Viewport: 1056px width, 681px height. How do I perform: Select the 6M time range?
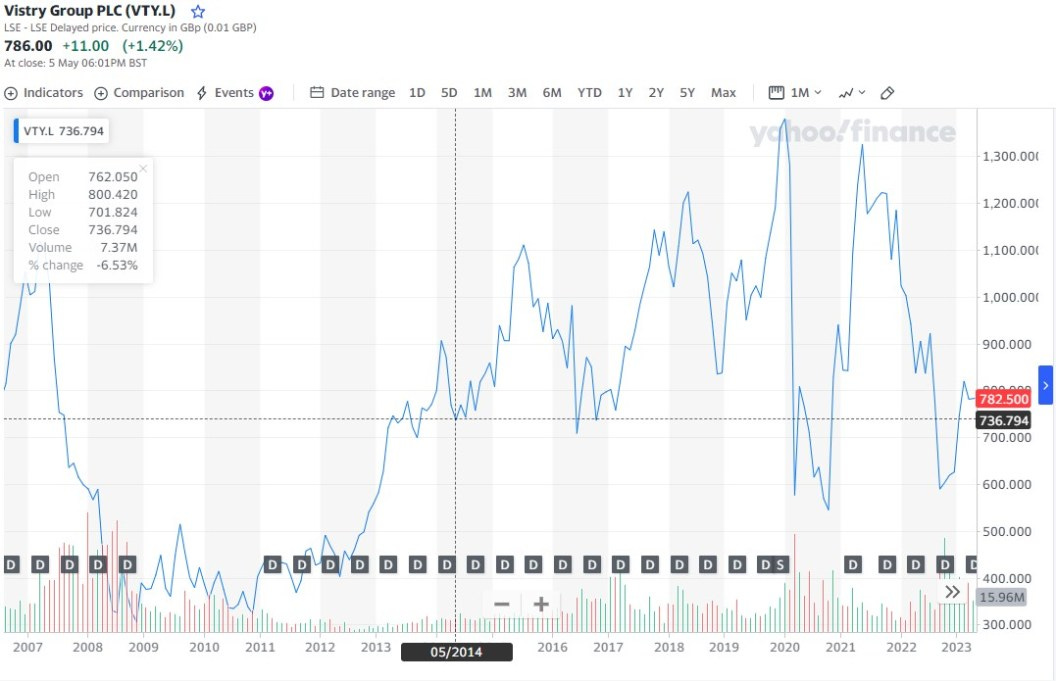(552, 93)
